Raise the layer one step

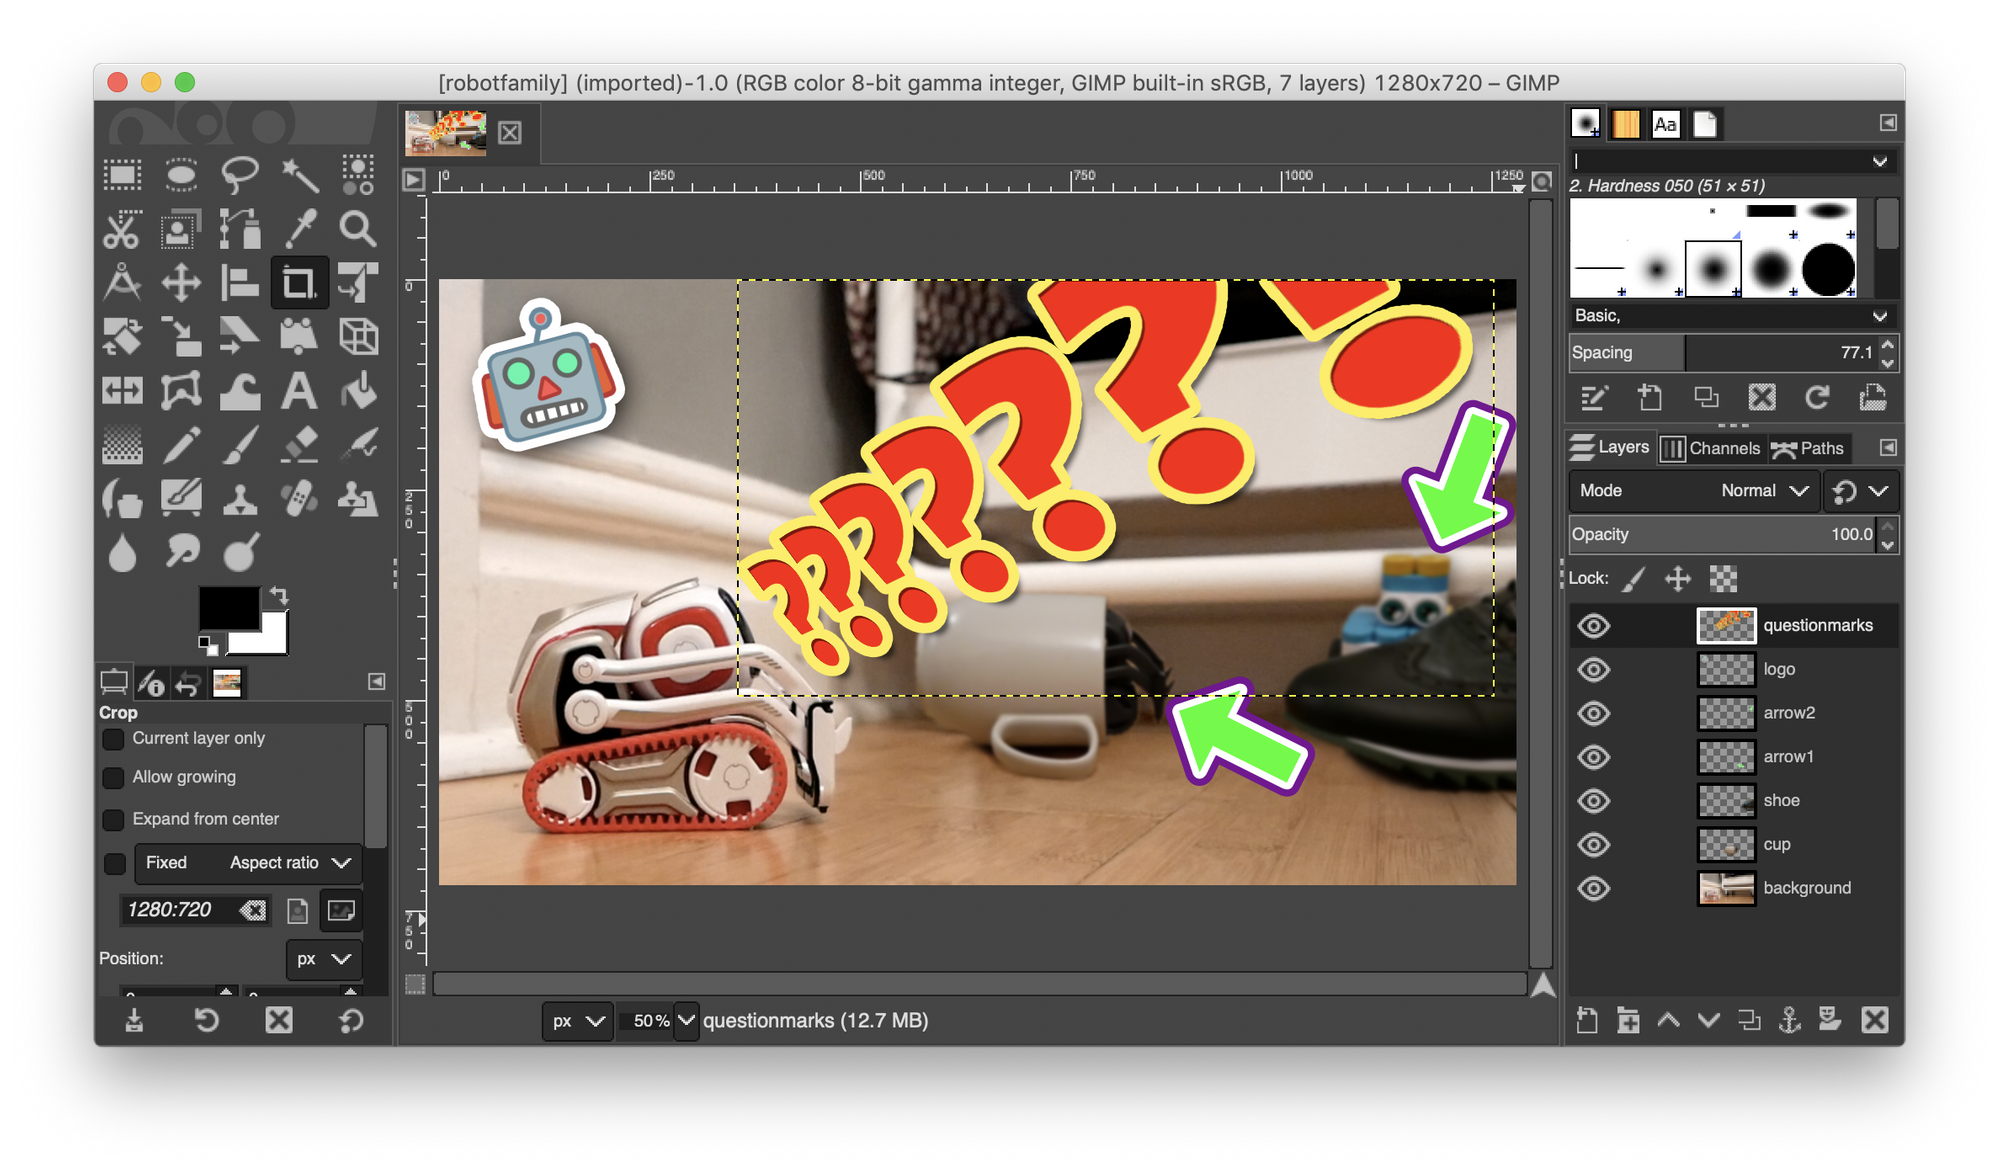pyautogui.click(x=1668, y=1020)
